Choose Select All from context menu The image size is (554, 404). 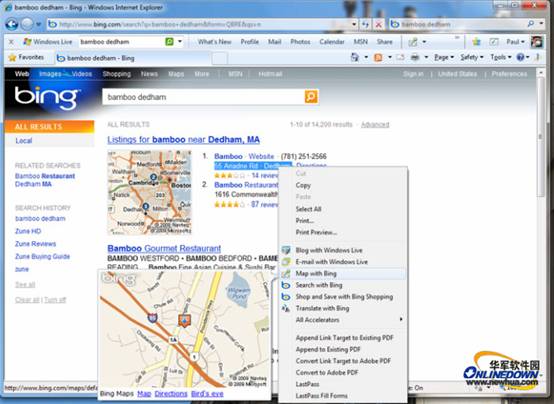(x=342, y=209)
